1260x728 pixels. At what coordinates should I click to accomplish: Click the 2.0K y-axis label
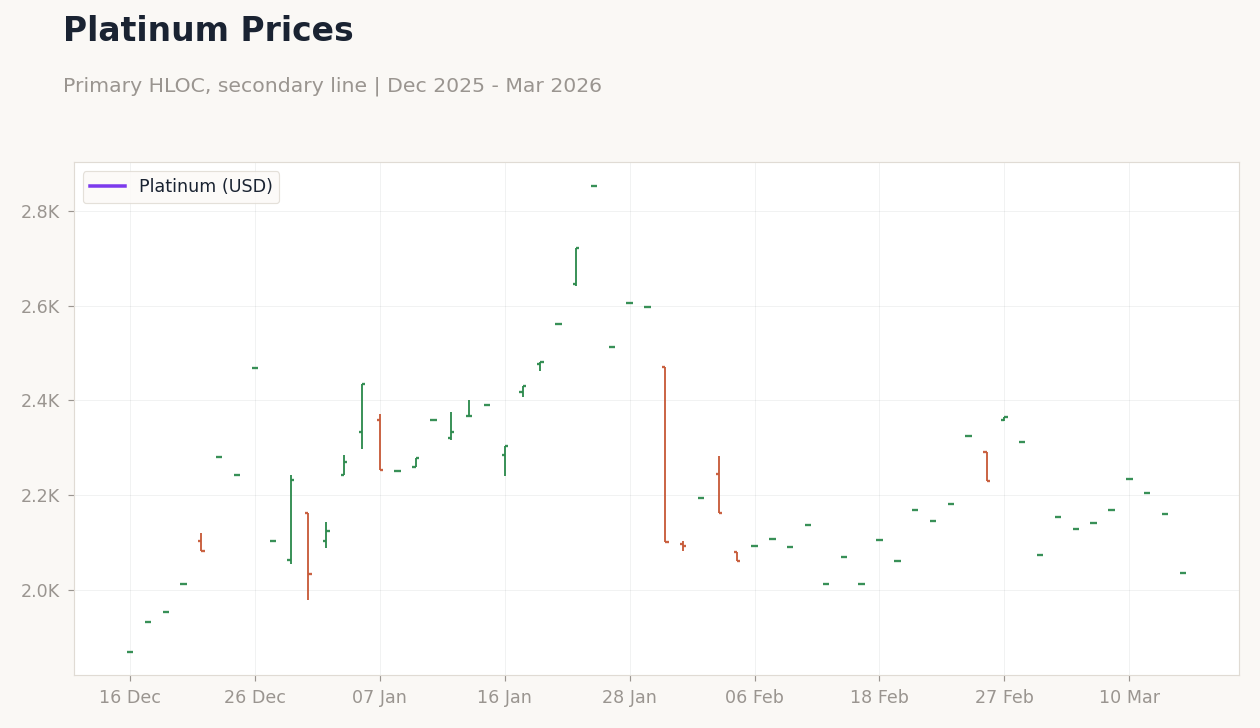pos(41,591)
